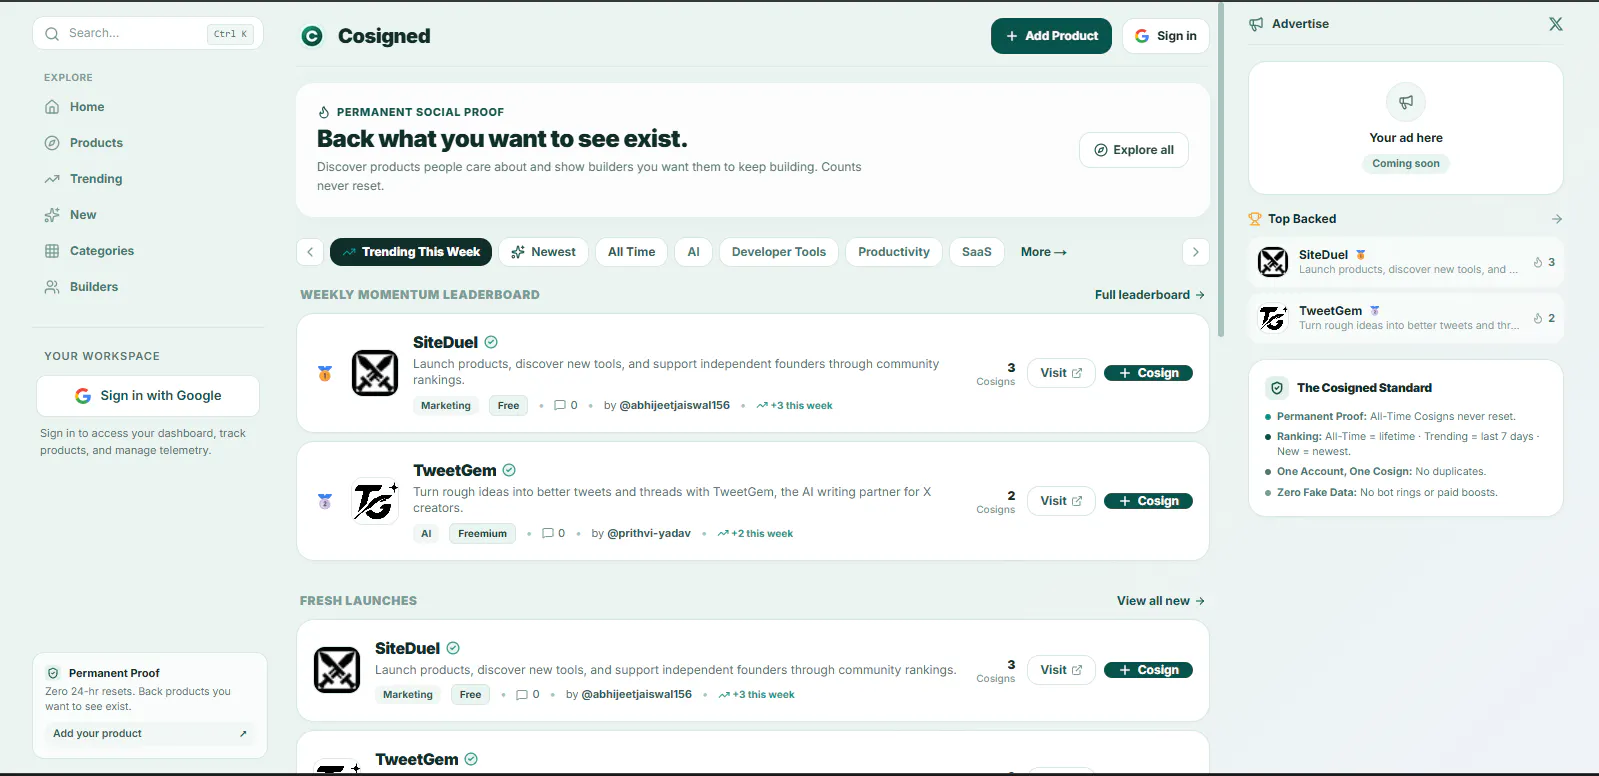Image resolution: width=1599 pixels, height=776 pixels.
Task: Focus the Search input field
Action: point(148,33)
